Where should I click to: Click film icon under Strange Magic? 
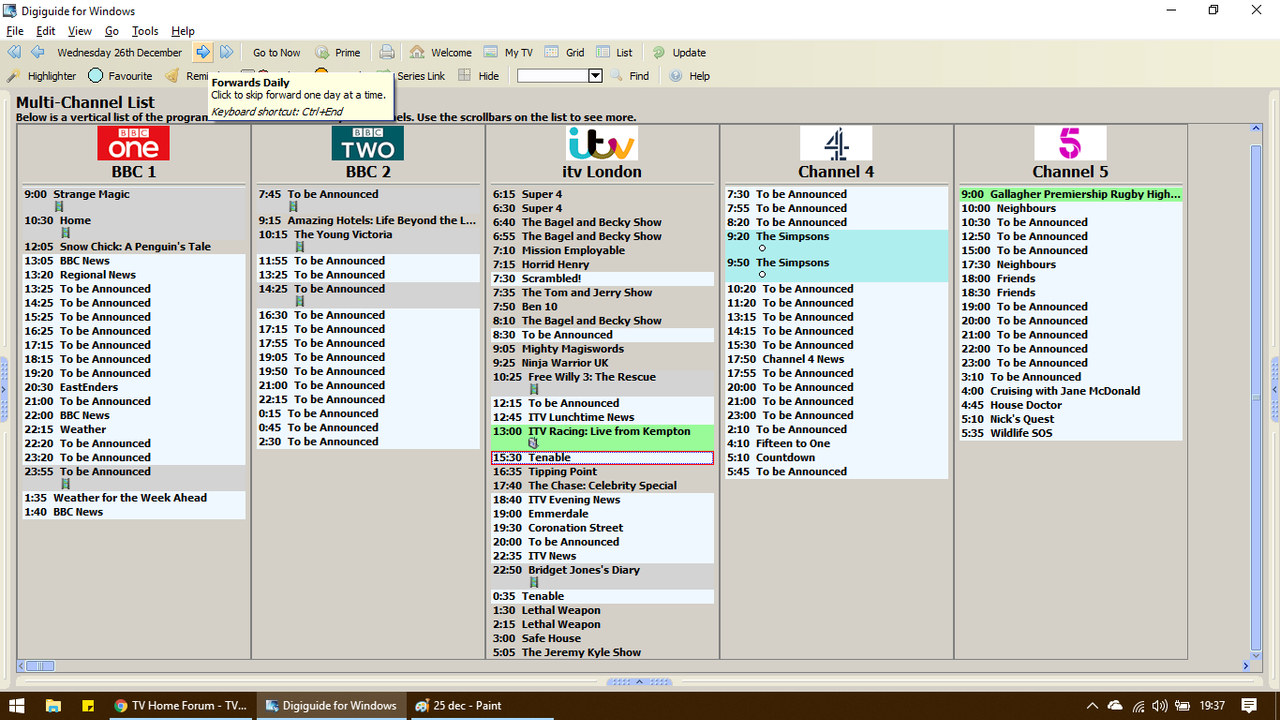click(x=59, y=207)
